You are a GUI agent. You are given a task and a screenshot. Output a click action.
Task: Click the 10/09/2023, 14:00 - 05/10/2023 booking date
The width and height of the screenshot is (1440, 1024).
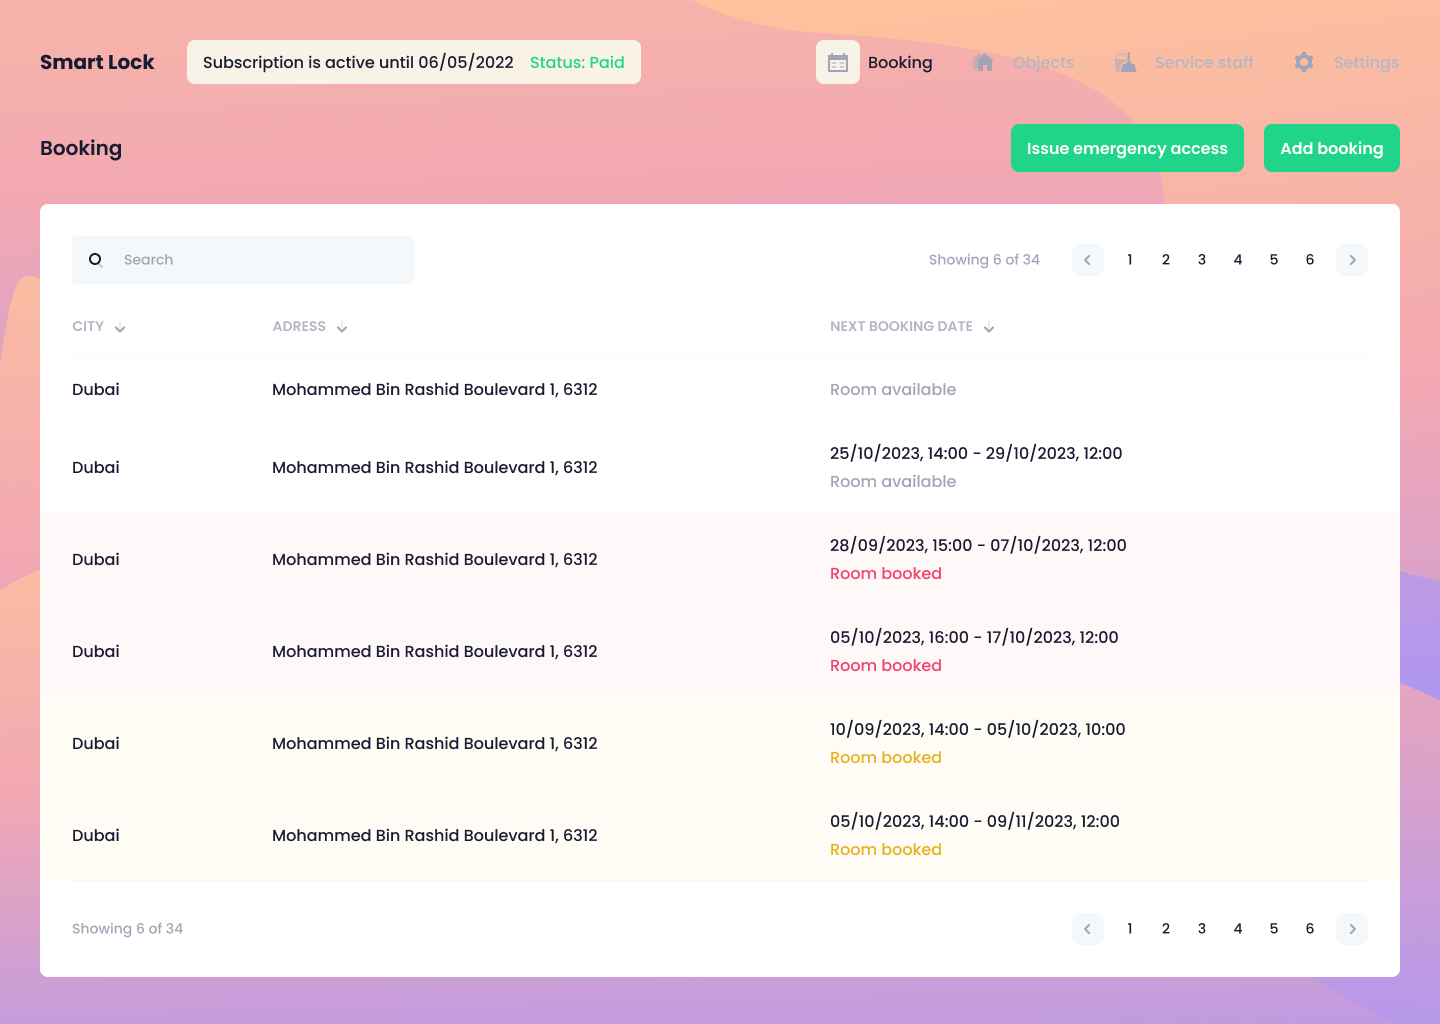(x=978, y=730)
